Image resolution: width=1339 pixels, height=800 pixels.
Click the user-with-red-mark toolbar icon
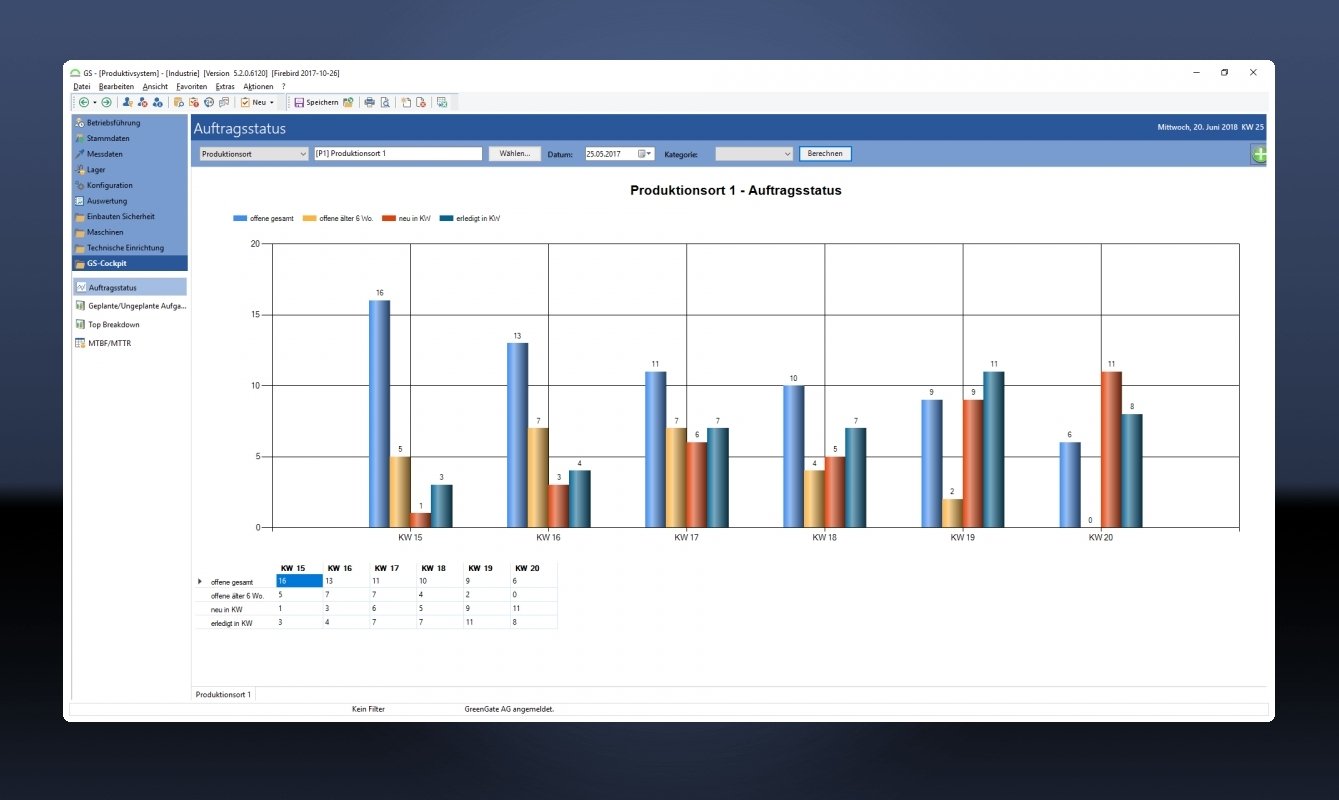tap(143, 102)
